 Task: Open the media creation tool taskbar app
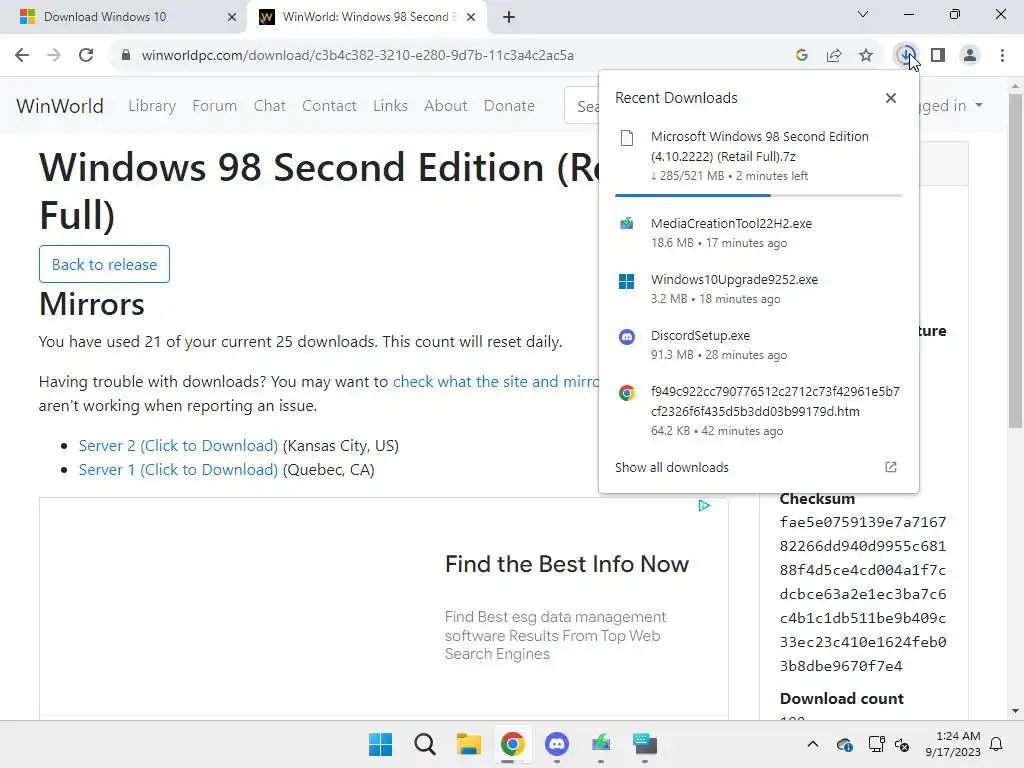(601, 744)
